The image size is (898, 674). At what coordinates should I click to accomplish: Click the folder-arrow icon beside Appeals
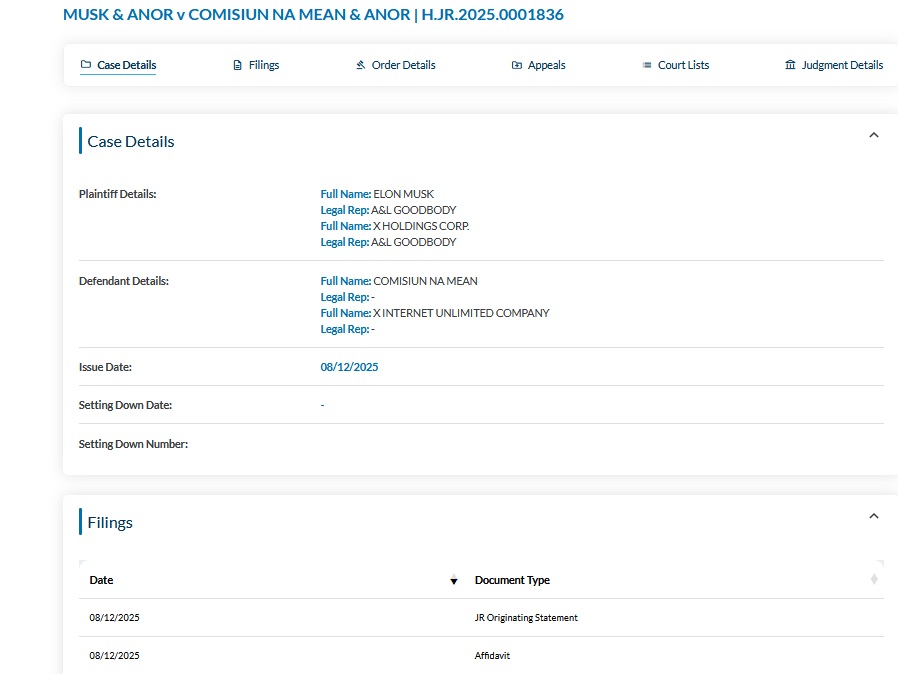(517, 65)
